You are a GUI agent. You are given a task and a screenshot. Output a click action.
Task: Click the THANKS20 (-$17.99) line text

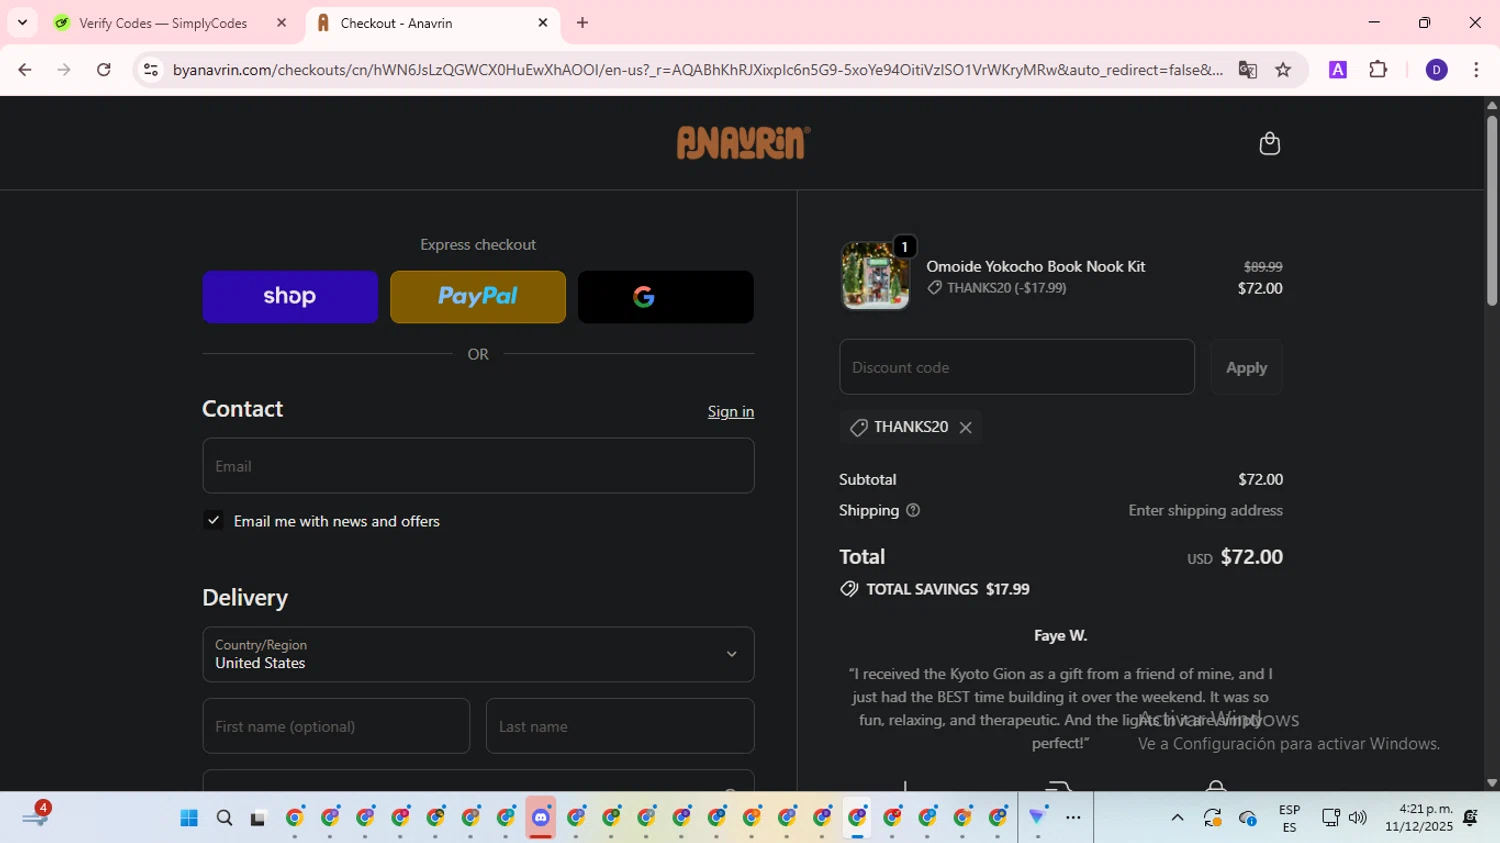(1006, 288)
